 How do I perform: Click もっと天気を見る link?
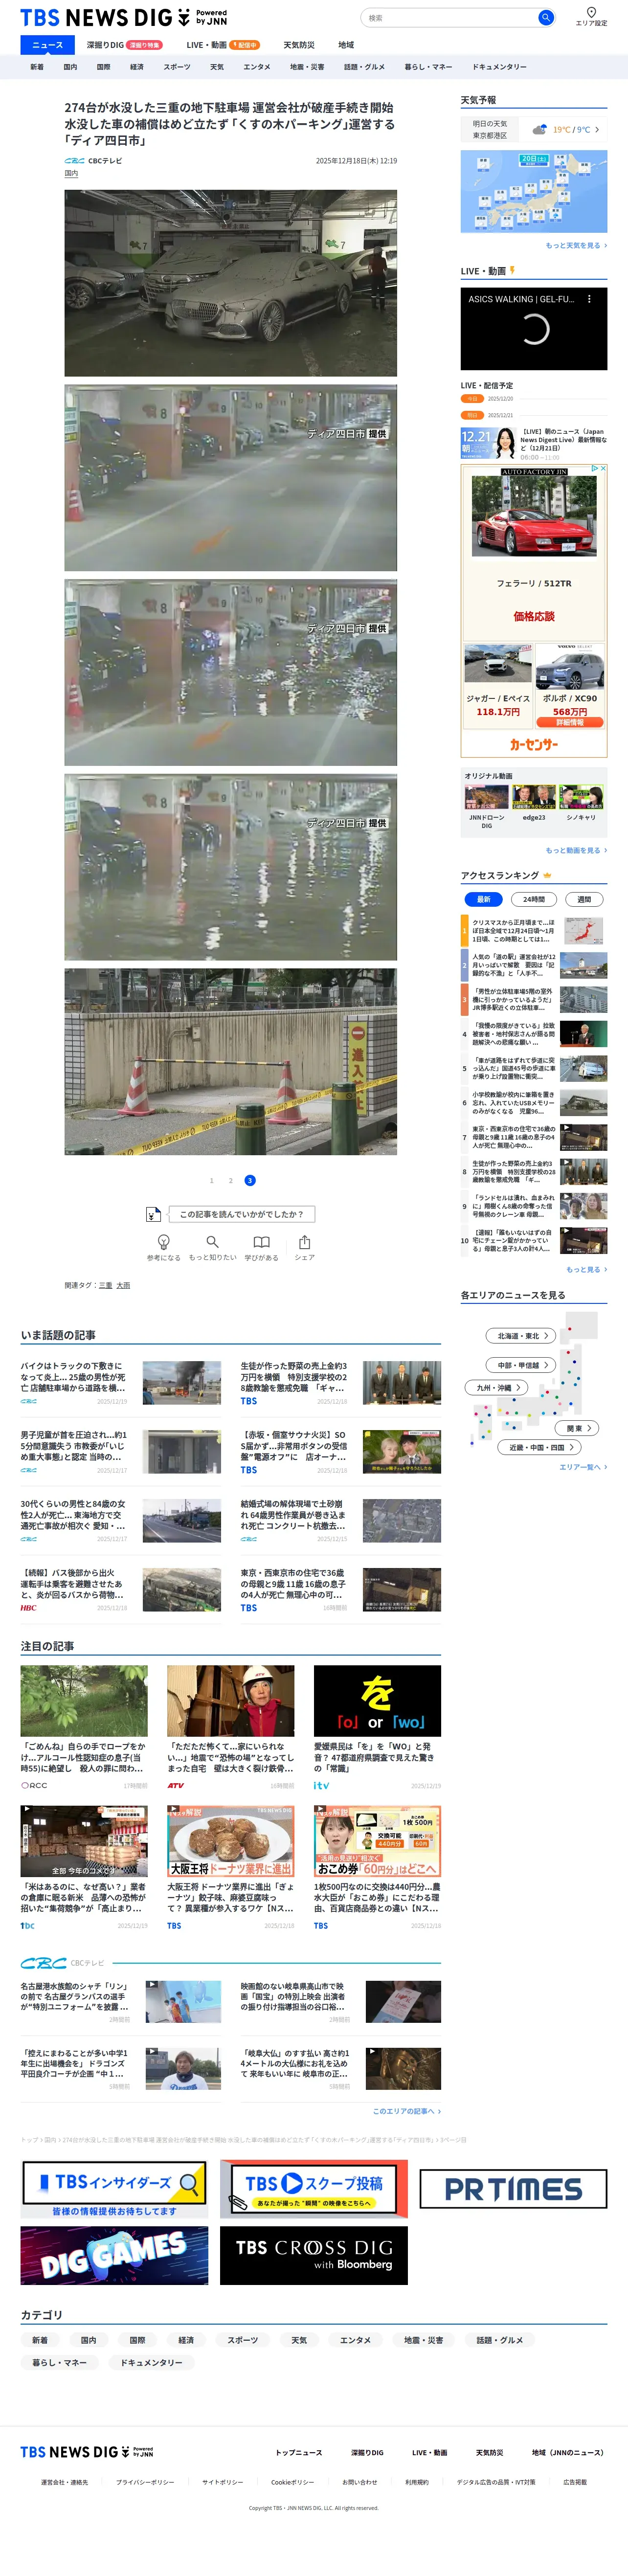pos(576,245)
